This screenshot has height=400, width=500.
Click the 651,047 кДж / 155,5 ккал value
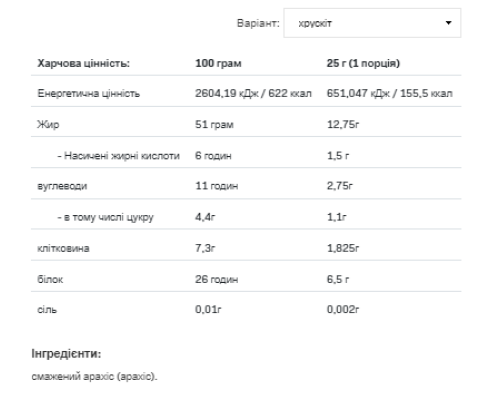point(390,93)
